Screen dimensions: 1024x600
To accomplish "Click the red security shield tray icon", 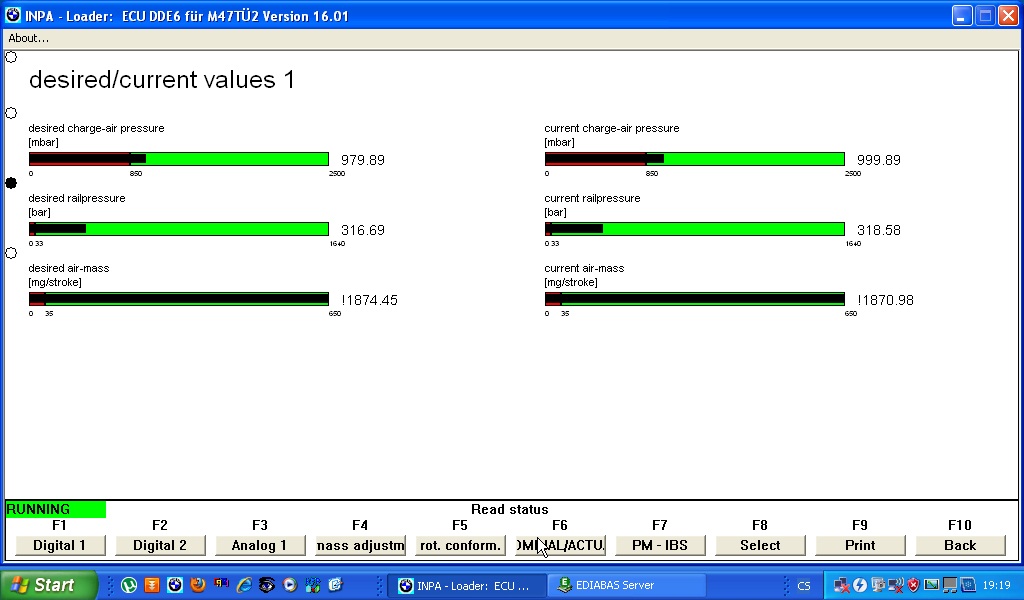I will point(912,585).
